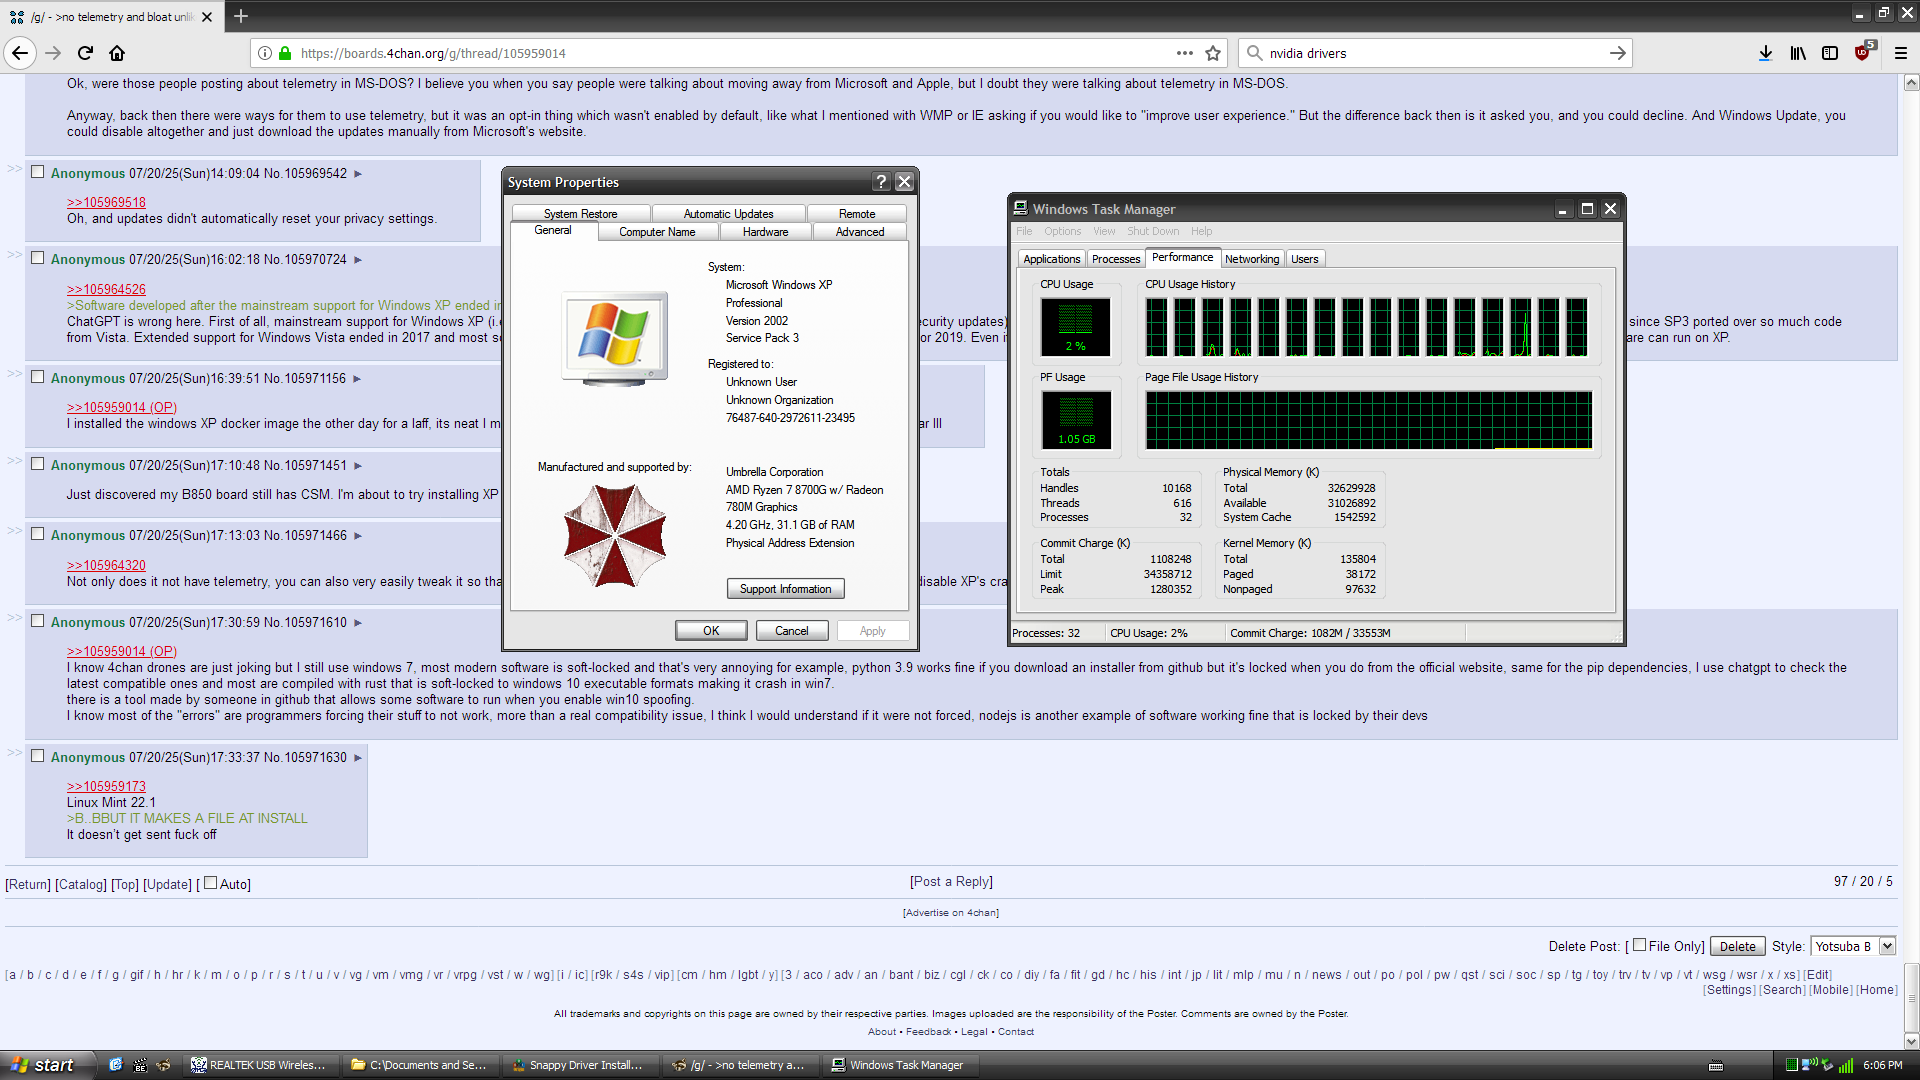The width and height of the screenshot is (1920, 1080).
Task: Launch Internet Explorer from quick launch
Action: (x=116, y=1065)
